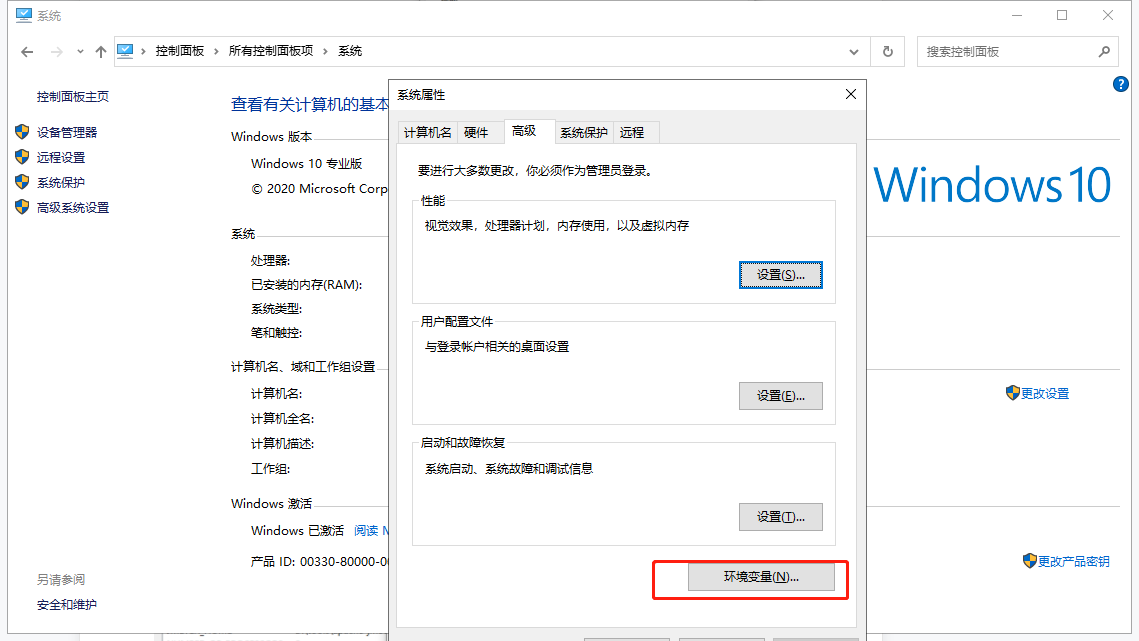Click the shield icon beside sidebar 系统保护
1139x641 pixels.
pyautogui.click(x=22, y=182)
